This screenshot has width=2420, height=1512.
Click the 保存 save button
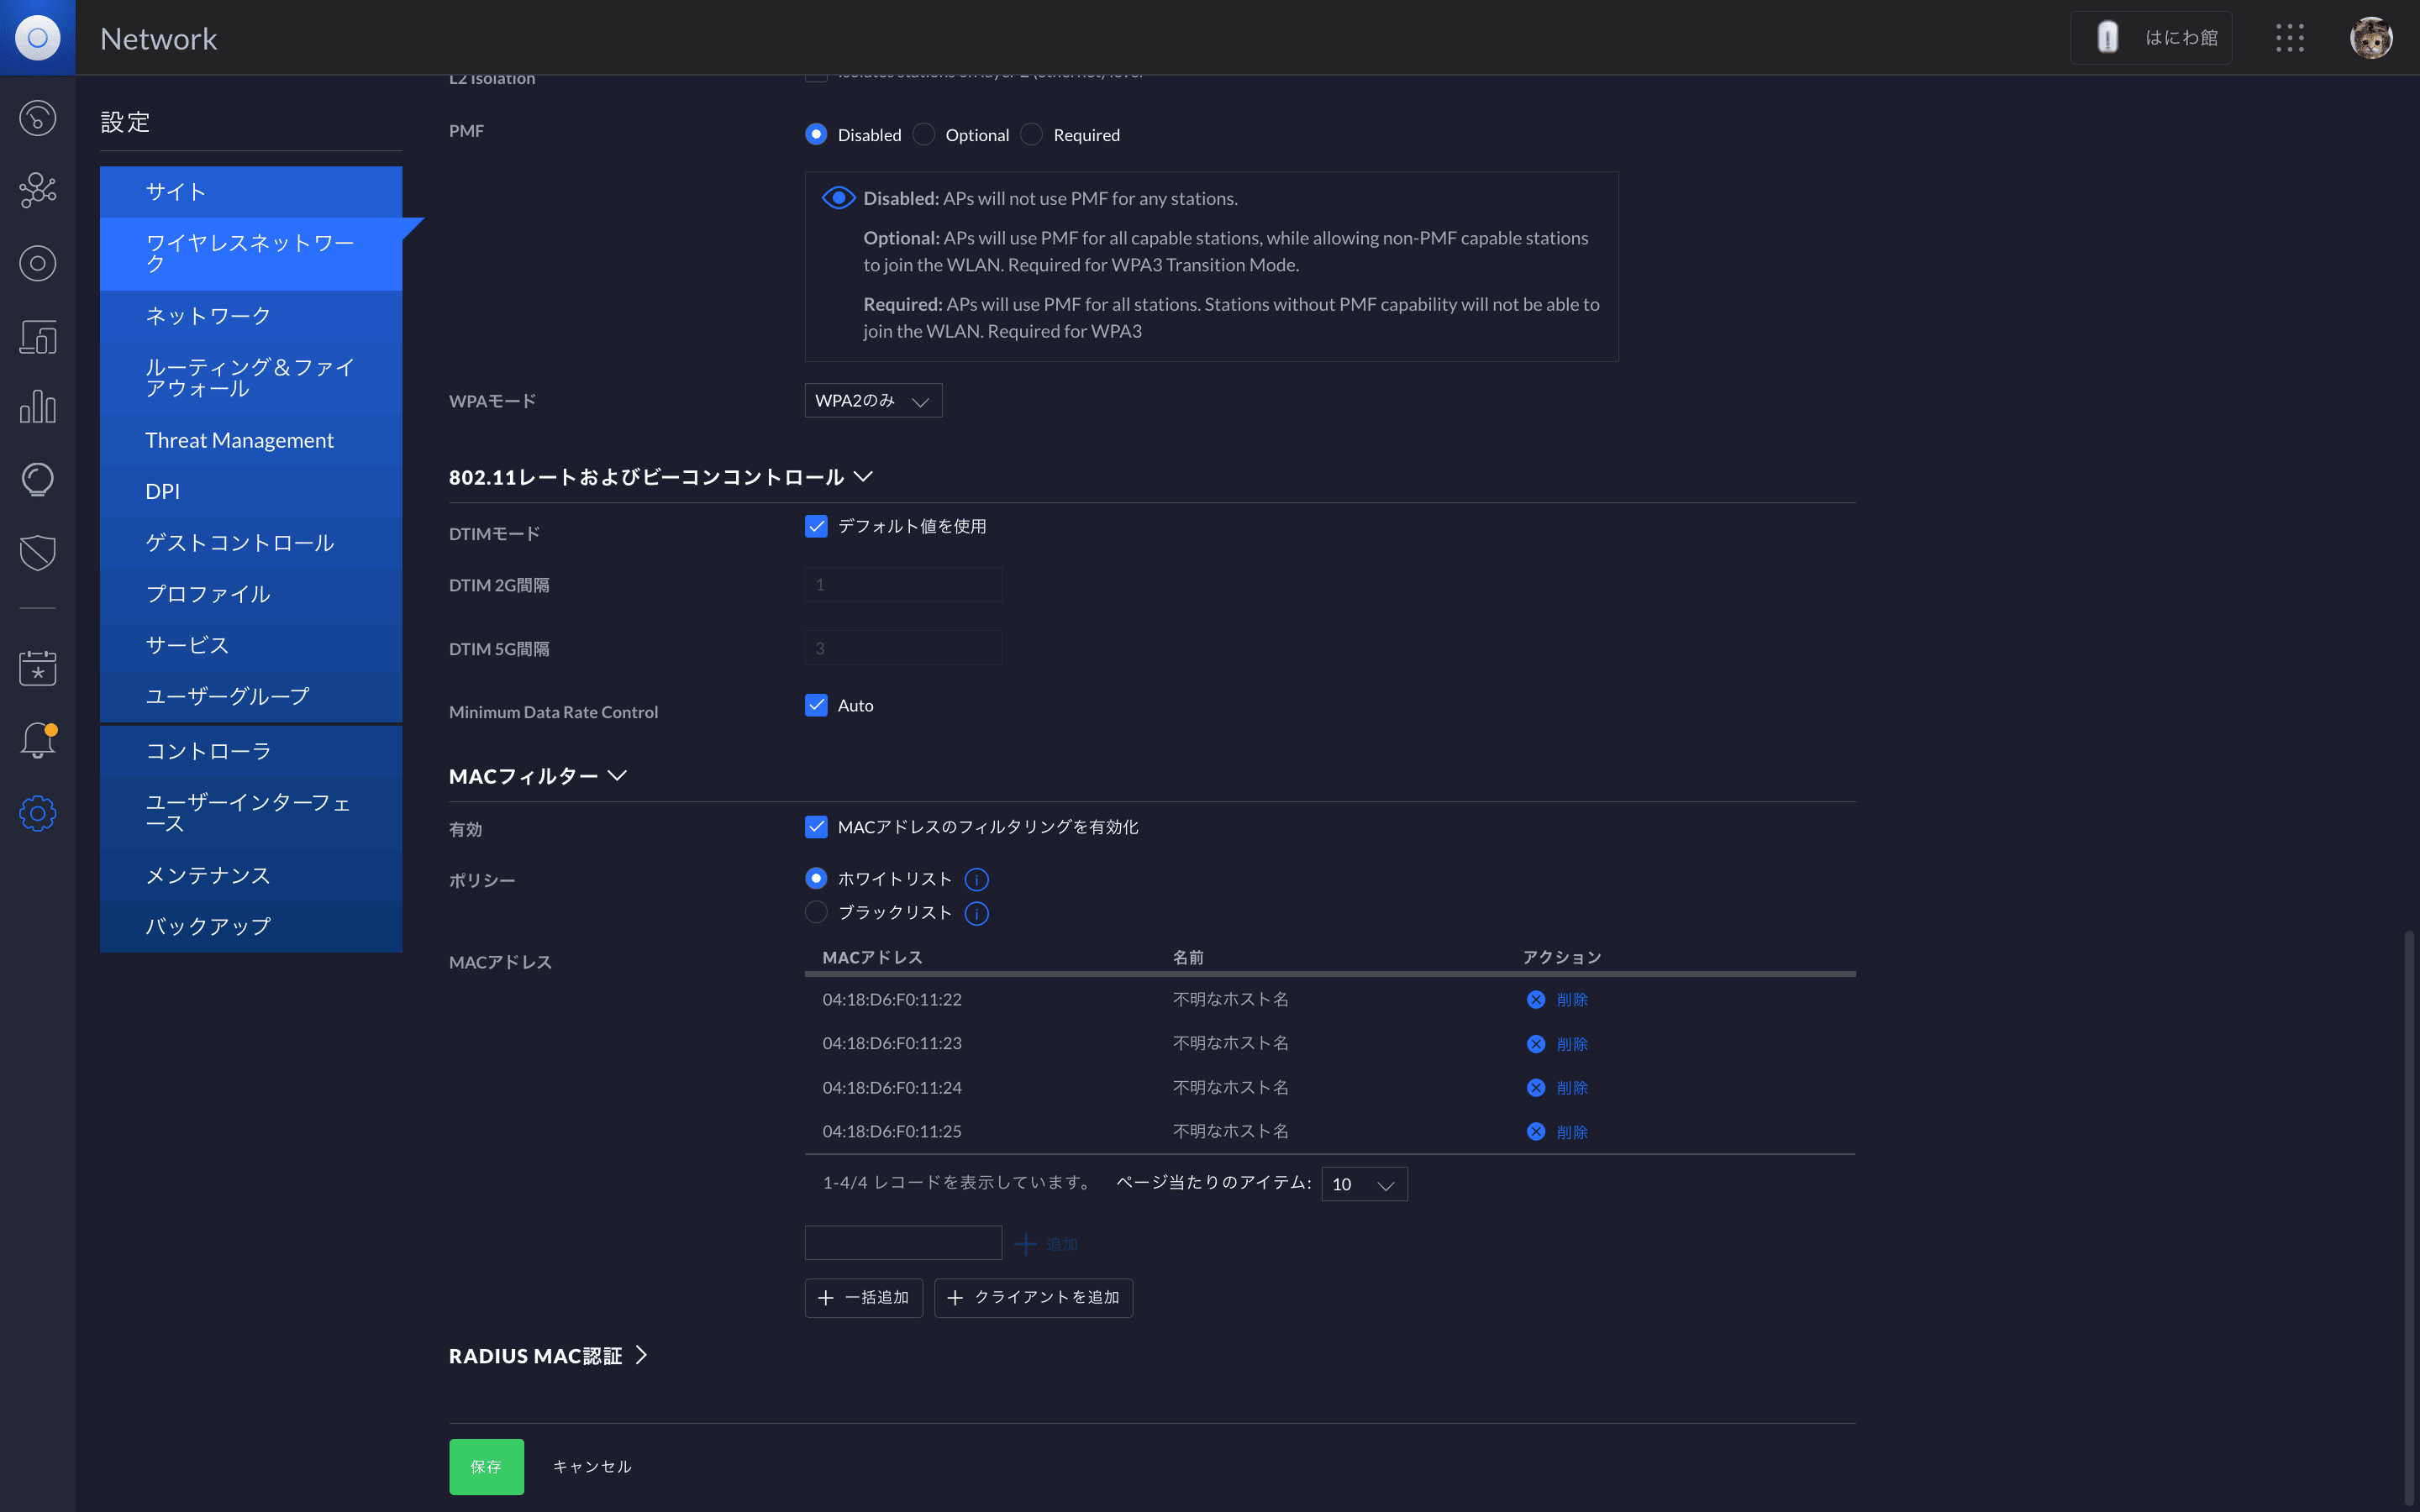click(x=486, y=1466)
